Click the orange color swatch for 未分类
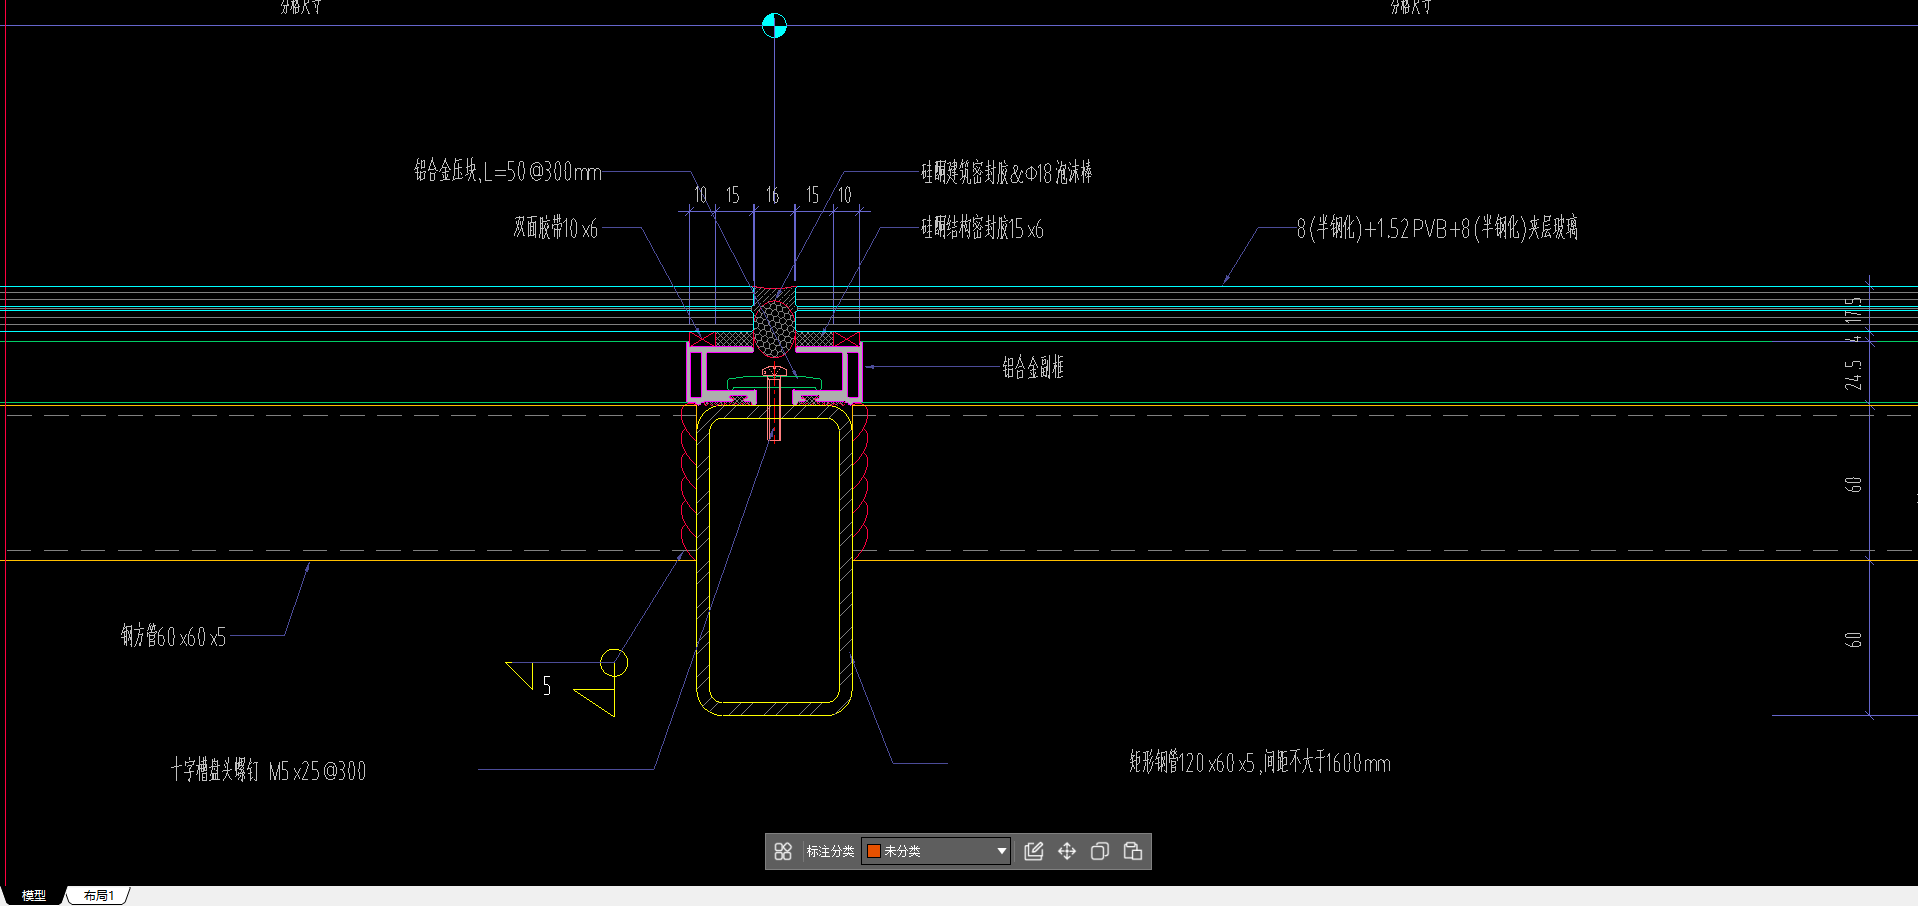1918x906 pixels. coord(874,851)
